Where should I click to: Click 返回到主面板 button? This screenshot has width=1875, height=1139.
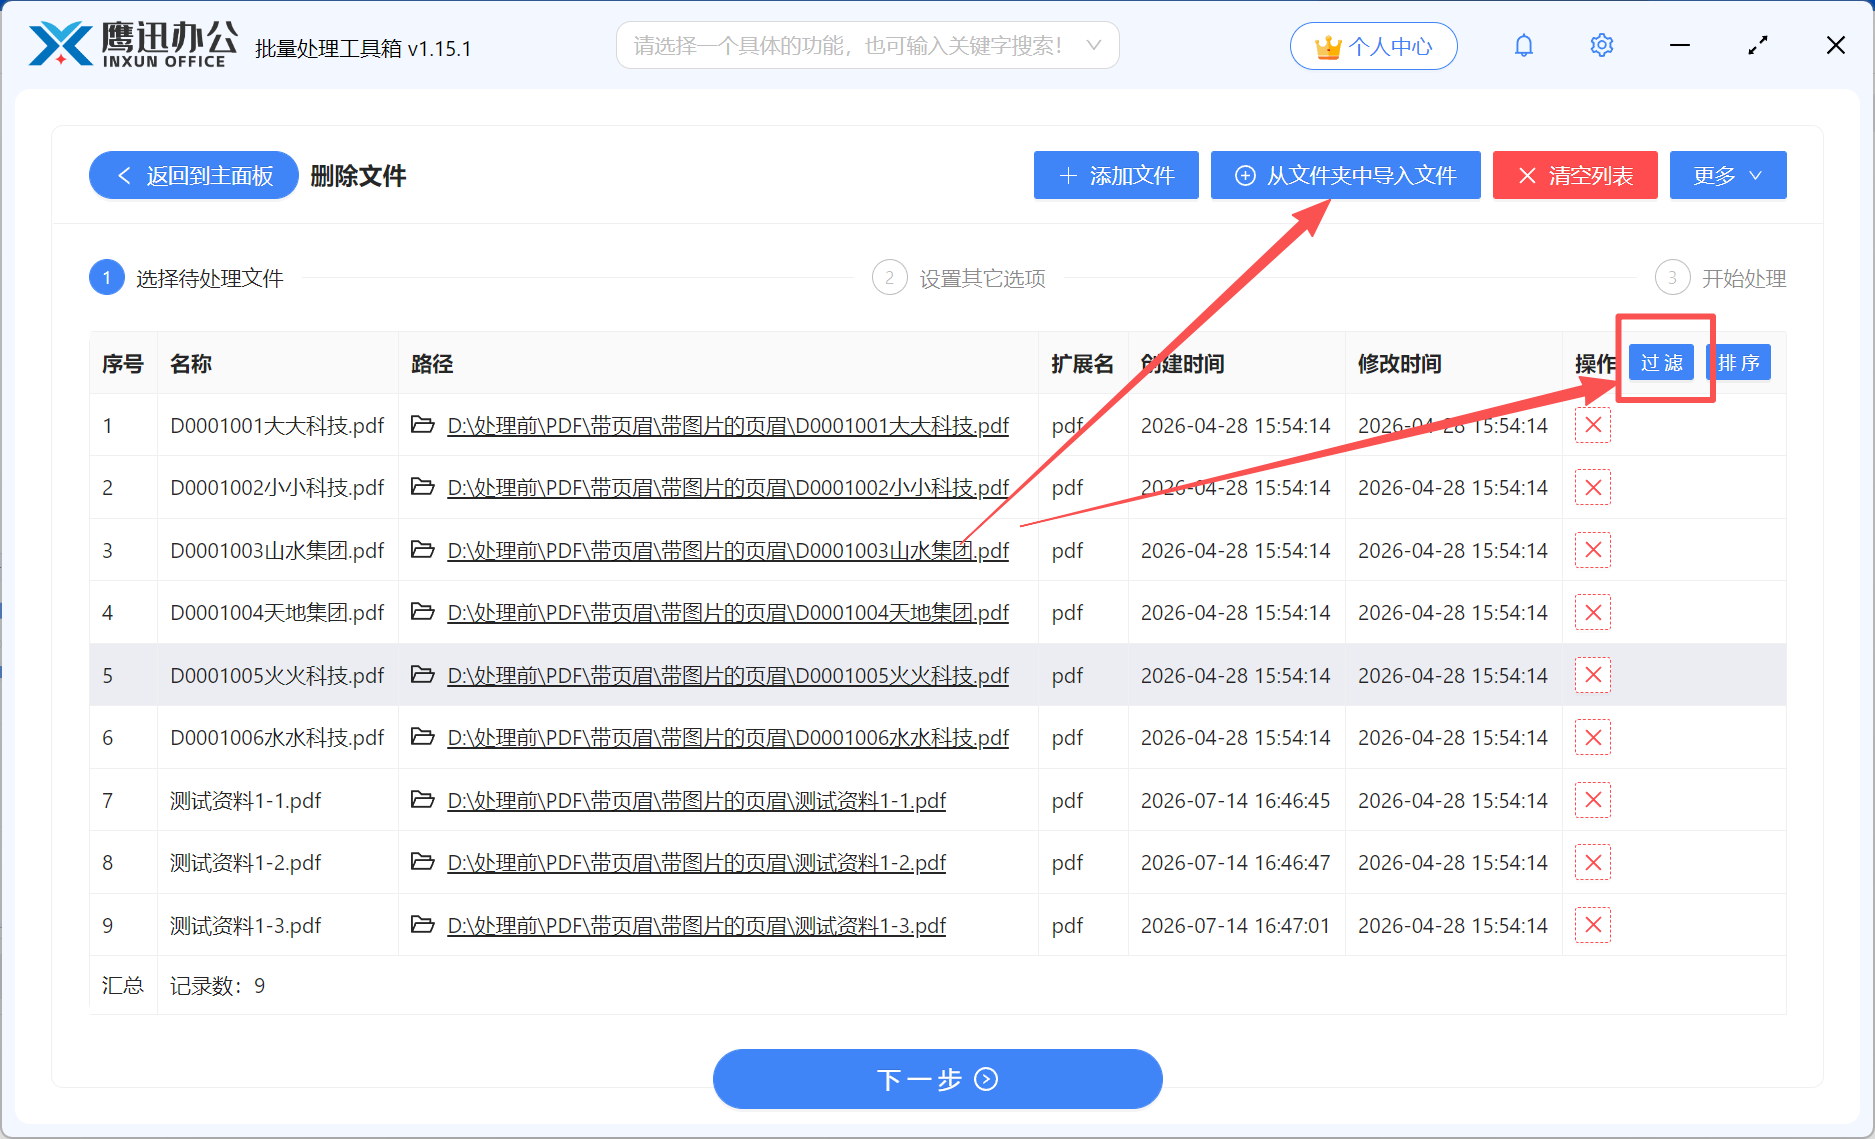point(194,176)
